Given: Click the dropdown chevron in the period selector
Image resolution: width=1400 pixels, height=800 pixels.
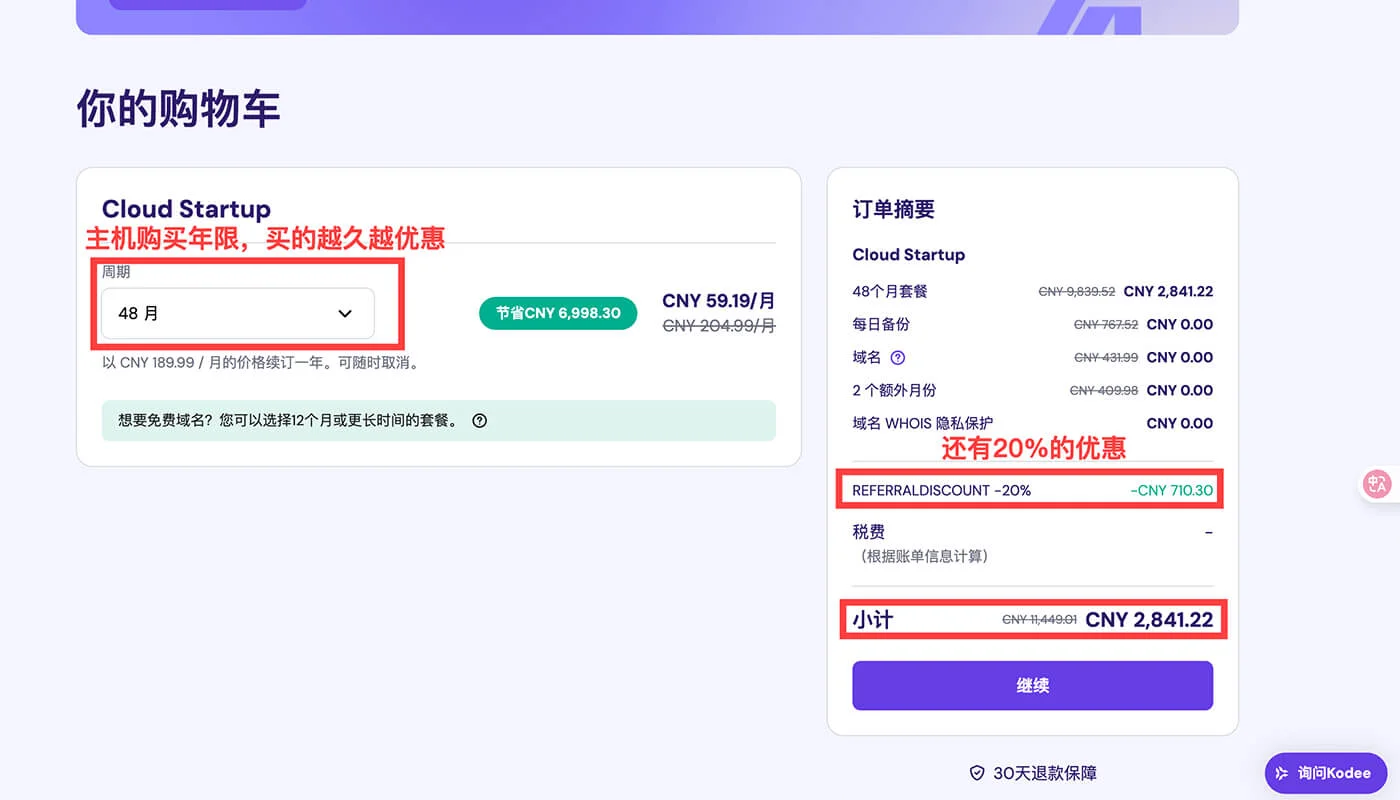Looking at the screenshot, I should [x=344, y=313].
